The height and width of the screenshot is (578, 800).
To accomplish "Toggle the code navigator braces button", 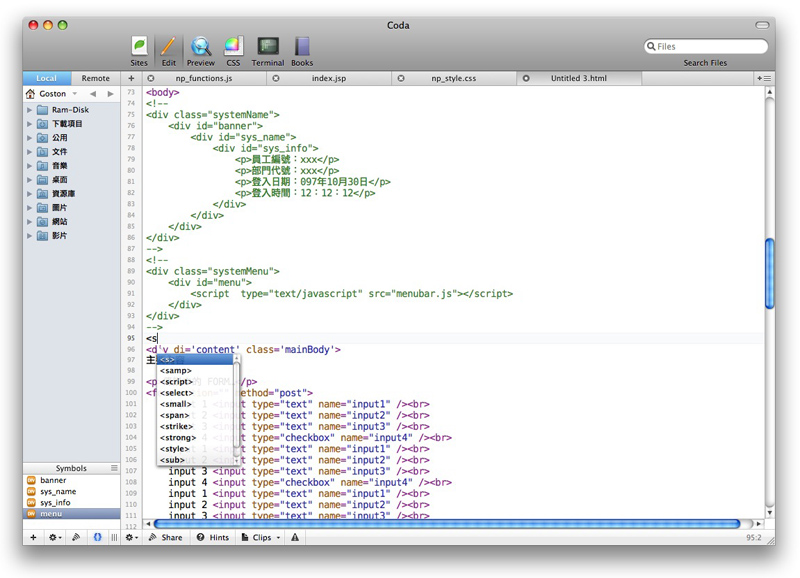I will click(98, 537).
